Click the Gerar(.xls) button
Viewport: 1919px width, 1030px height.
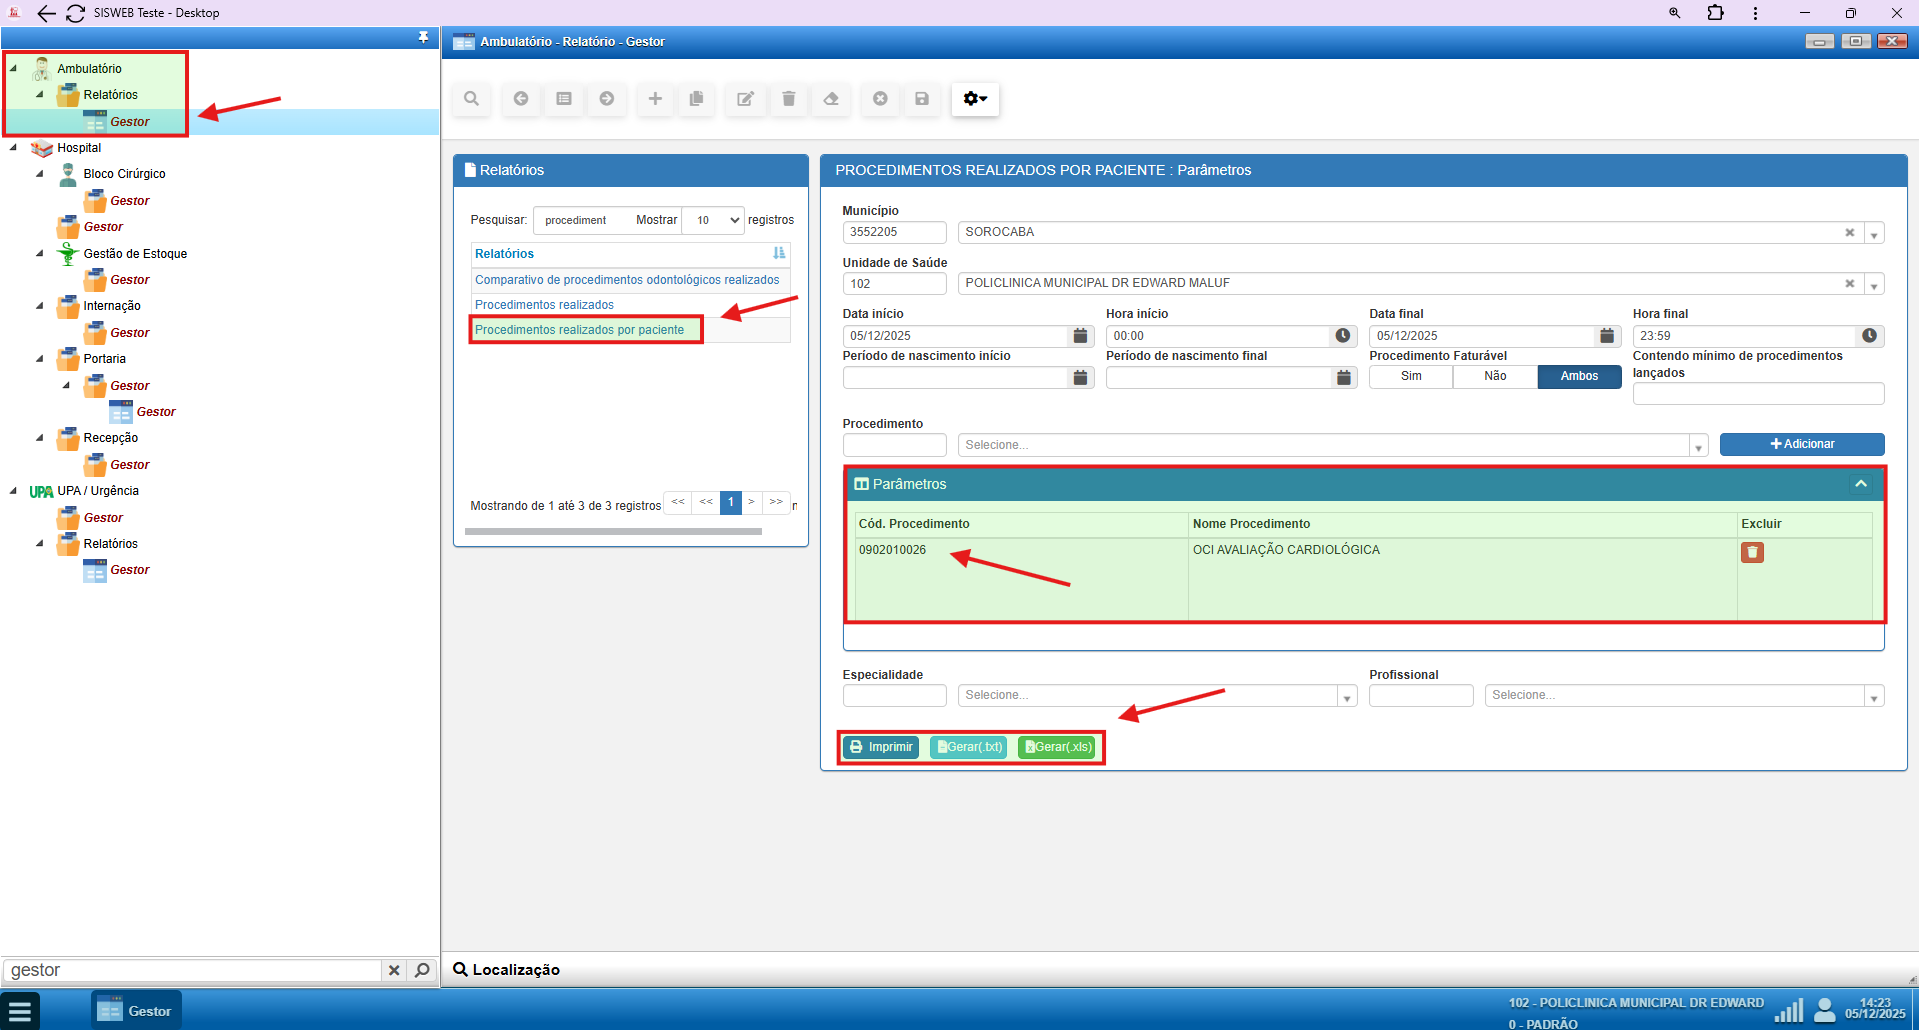point(1057,747)
